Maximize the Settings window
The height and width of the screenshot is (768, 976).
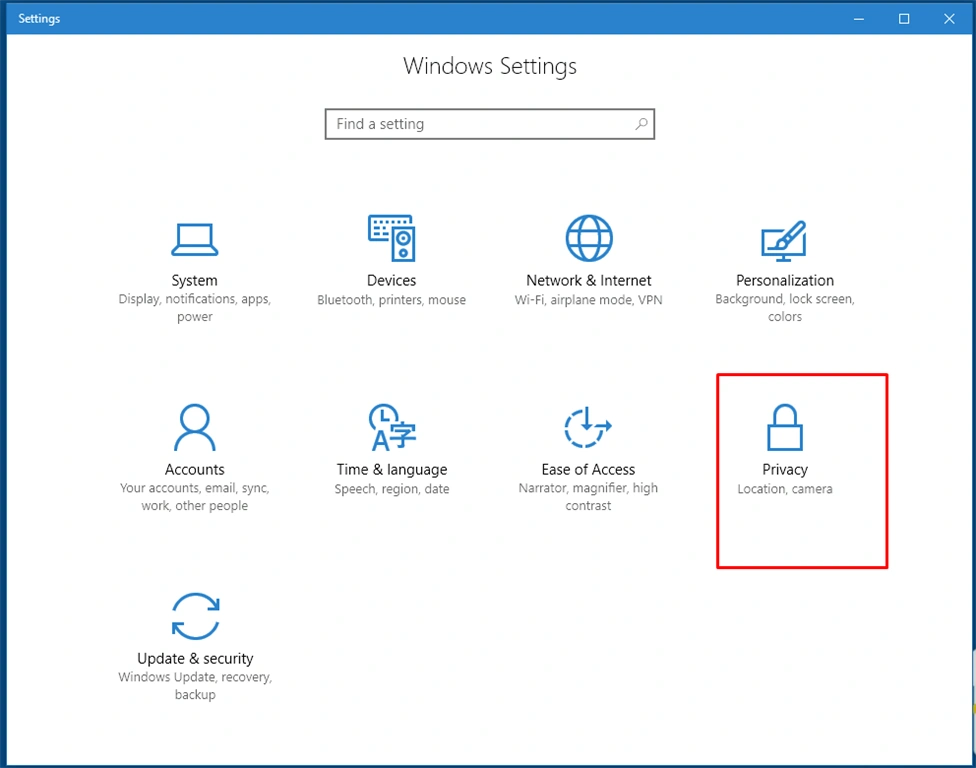click(904, 19)
